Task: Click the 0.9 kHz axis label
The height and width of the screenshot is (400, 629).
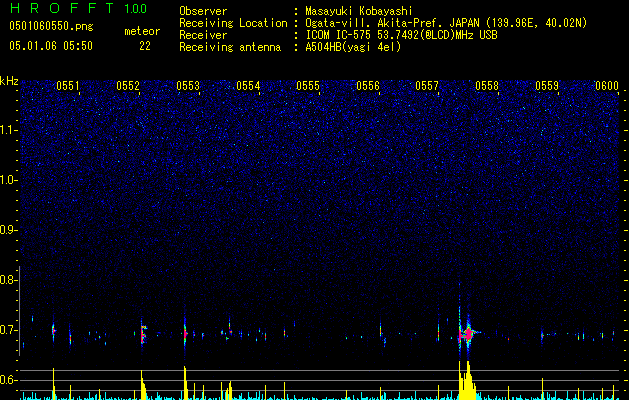Action: click(8, 230)
